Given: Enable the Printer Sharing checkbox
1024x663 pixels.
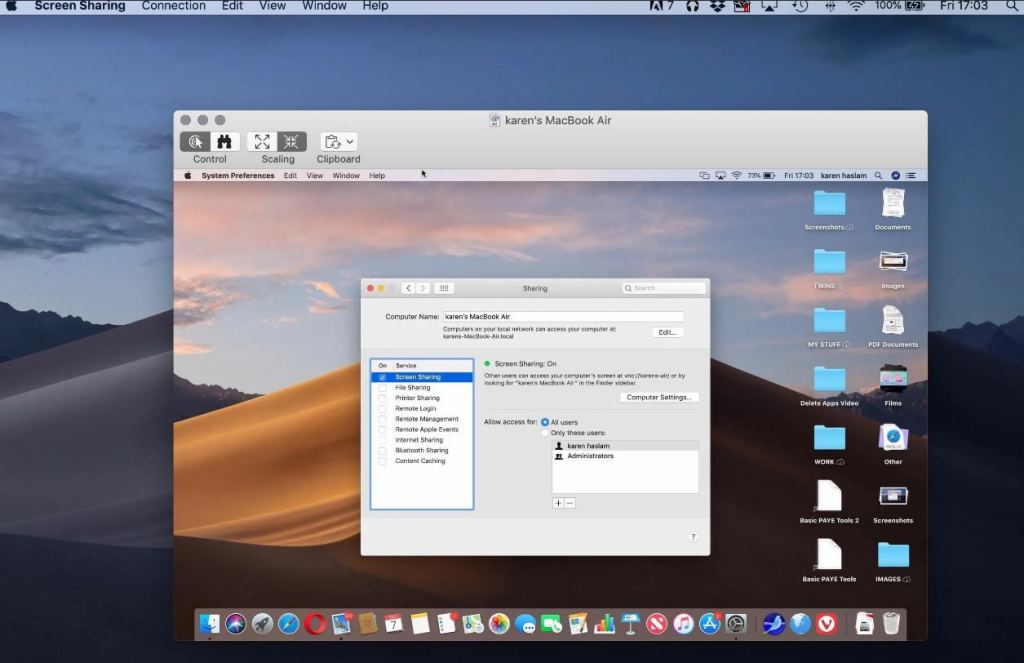Looking at the screenshot, I should pyautogui.click(x=383, y=398).
